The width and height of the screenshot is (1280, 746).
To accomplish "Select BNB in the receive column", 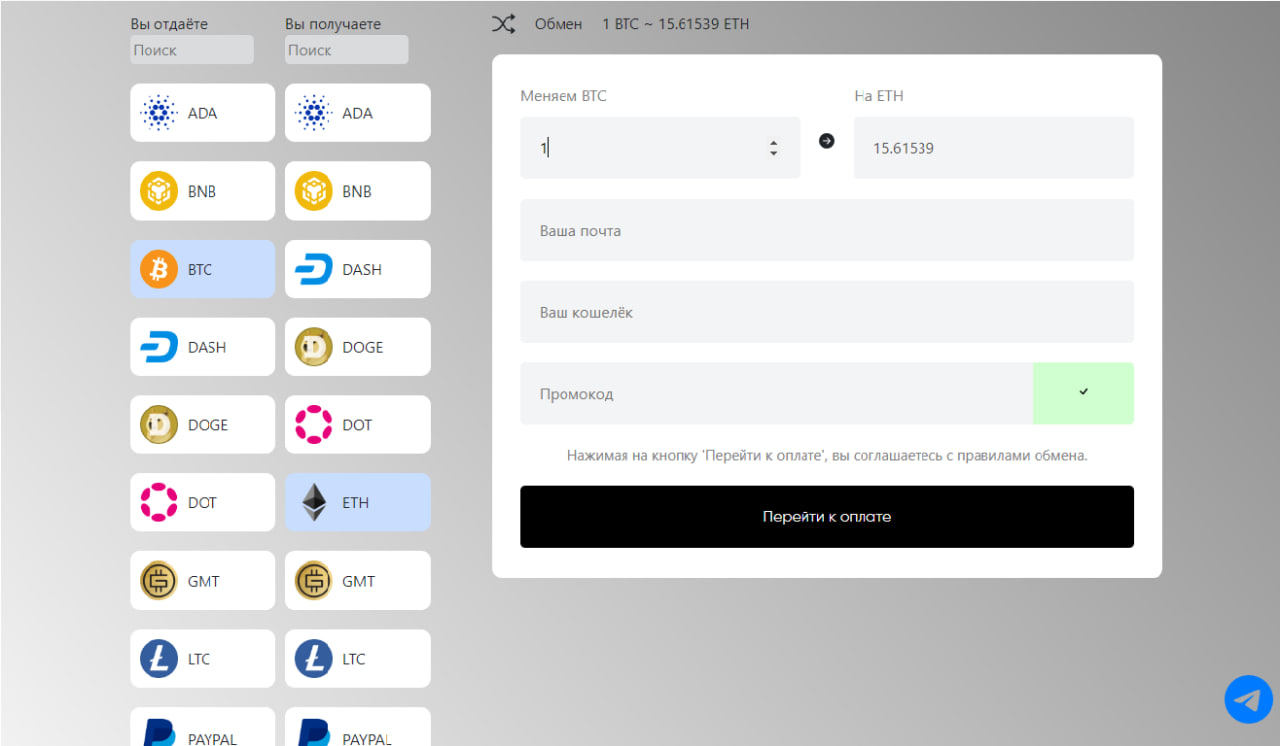I will tap(357, 191).
